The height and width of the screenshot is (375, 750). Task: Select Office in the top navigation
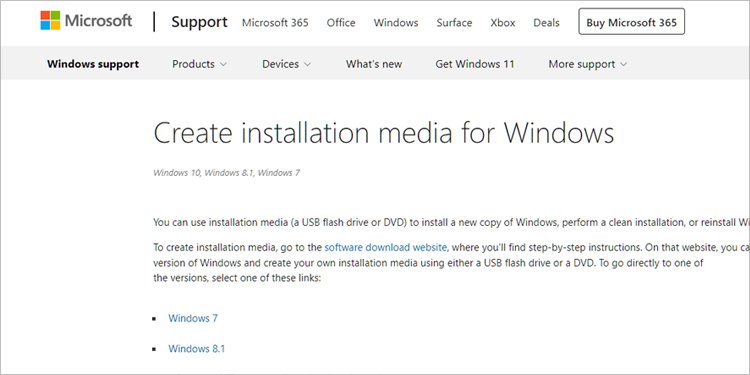pyautogui.click(x=341, y=22)
